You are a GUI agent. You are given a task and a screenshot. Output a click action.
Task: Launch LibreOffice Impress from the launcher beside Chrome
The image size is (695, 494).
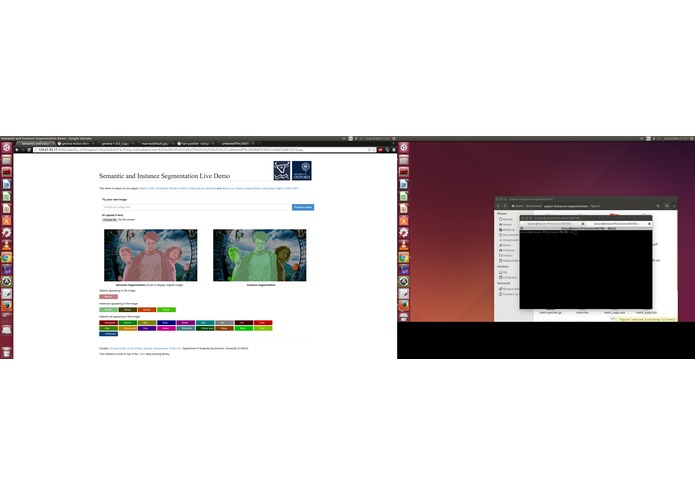point(6,208)
